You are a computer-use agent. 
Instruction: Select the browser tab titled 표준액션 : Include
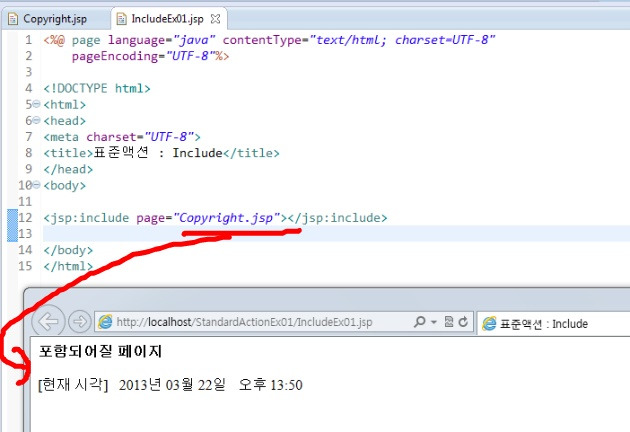point(554,323)
